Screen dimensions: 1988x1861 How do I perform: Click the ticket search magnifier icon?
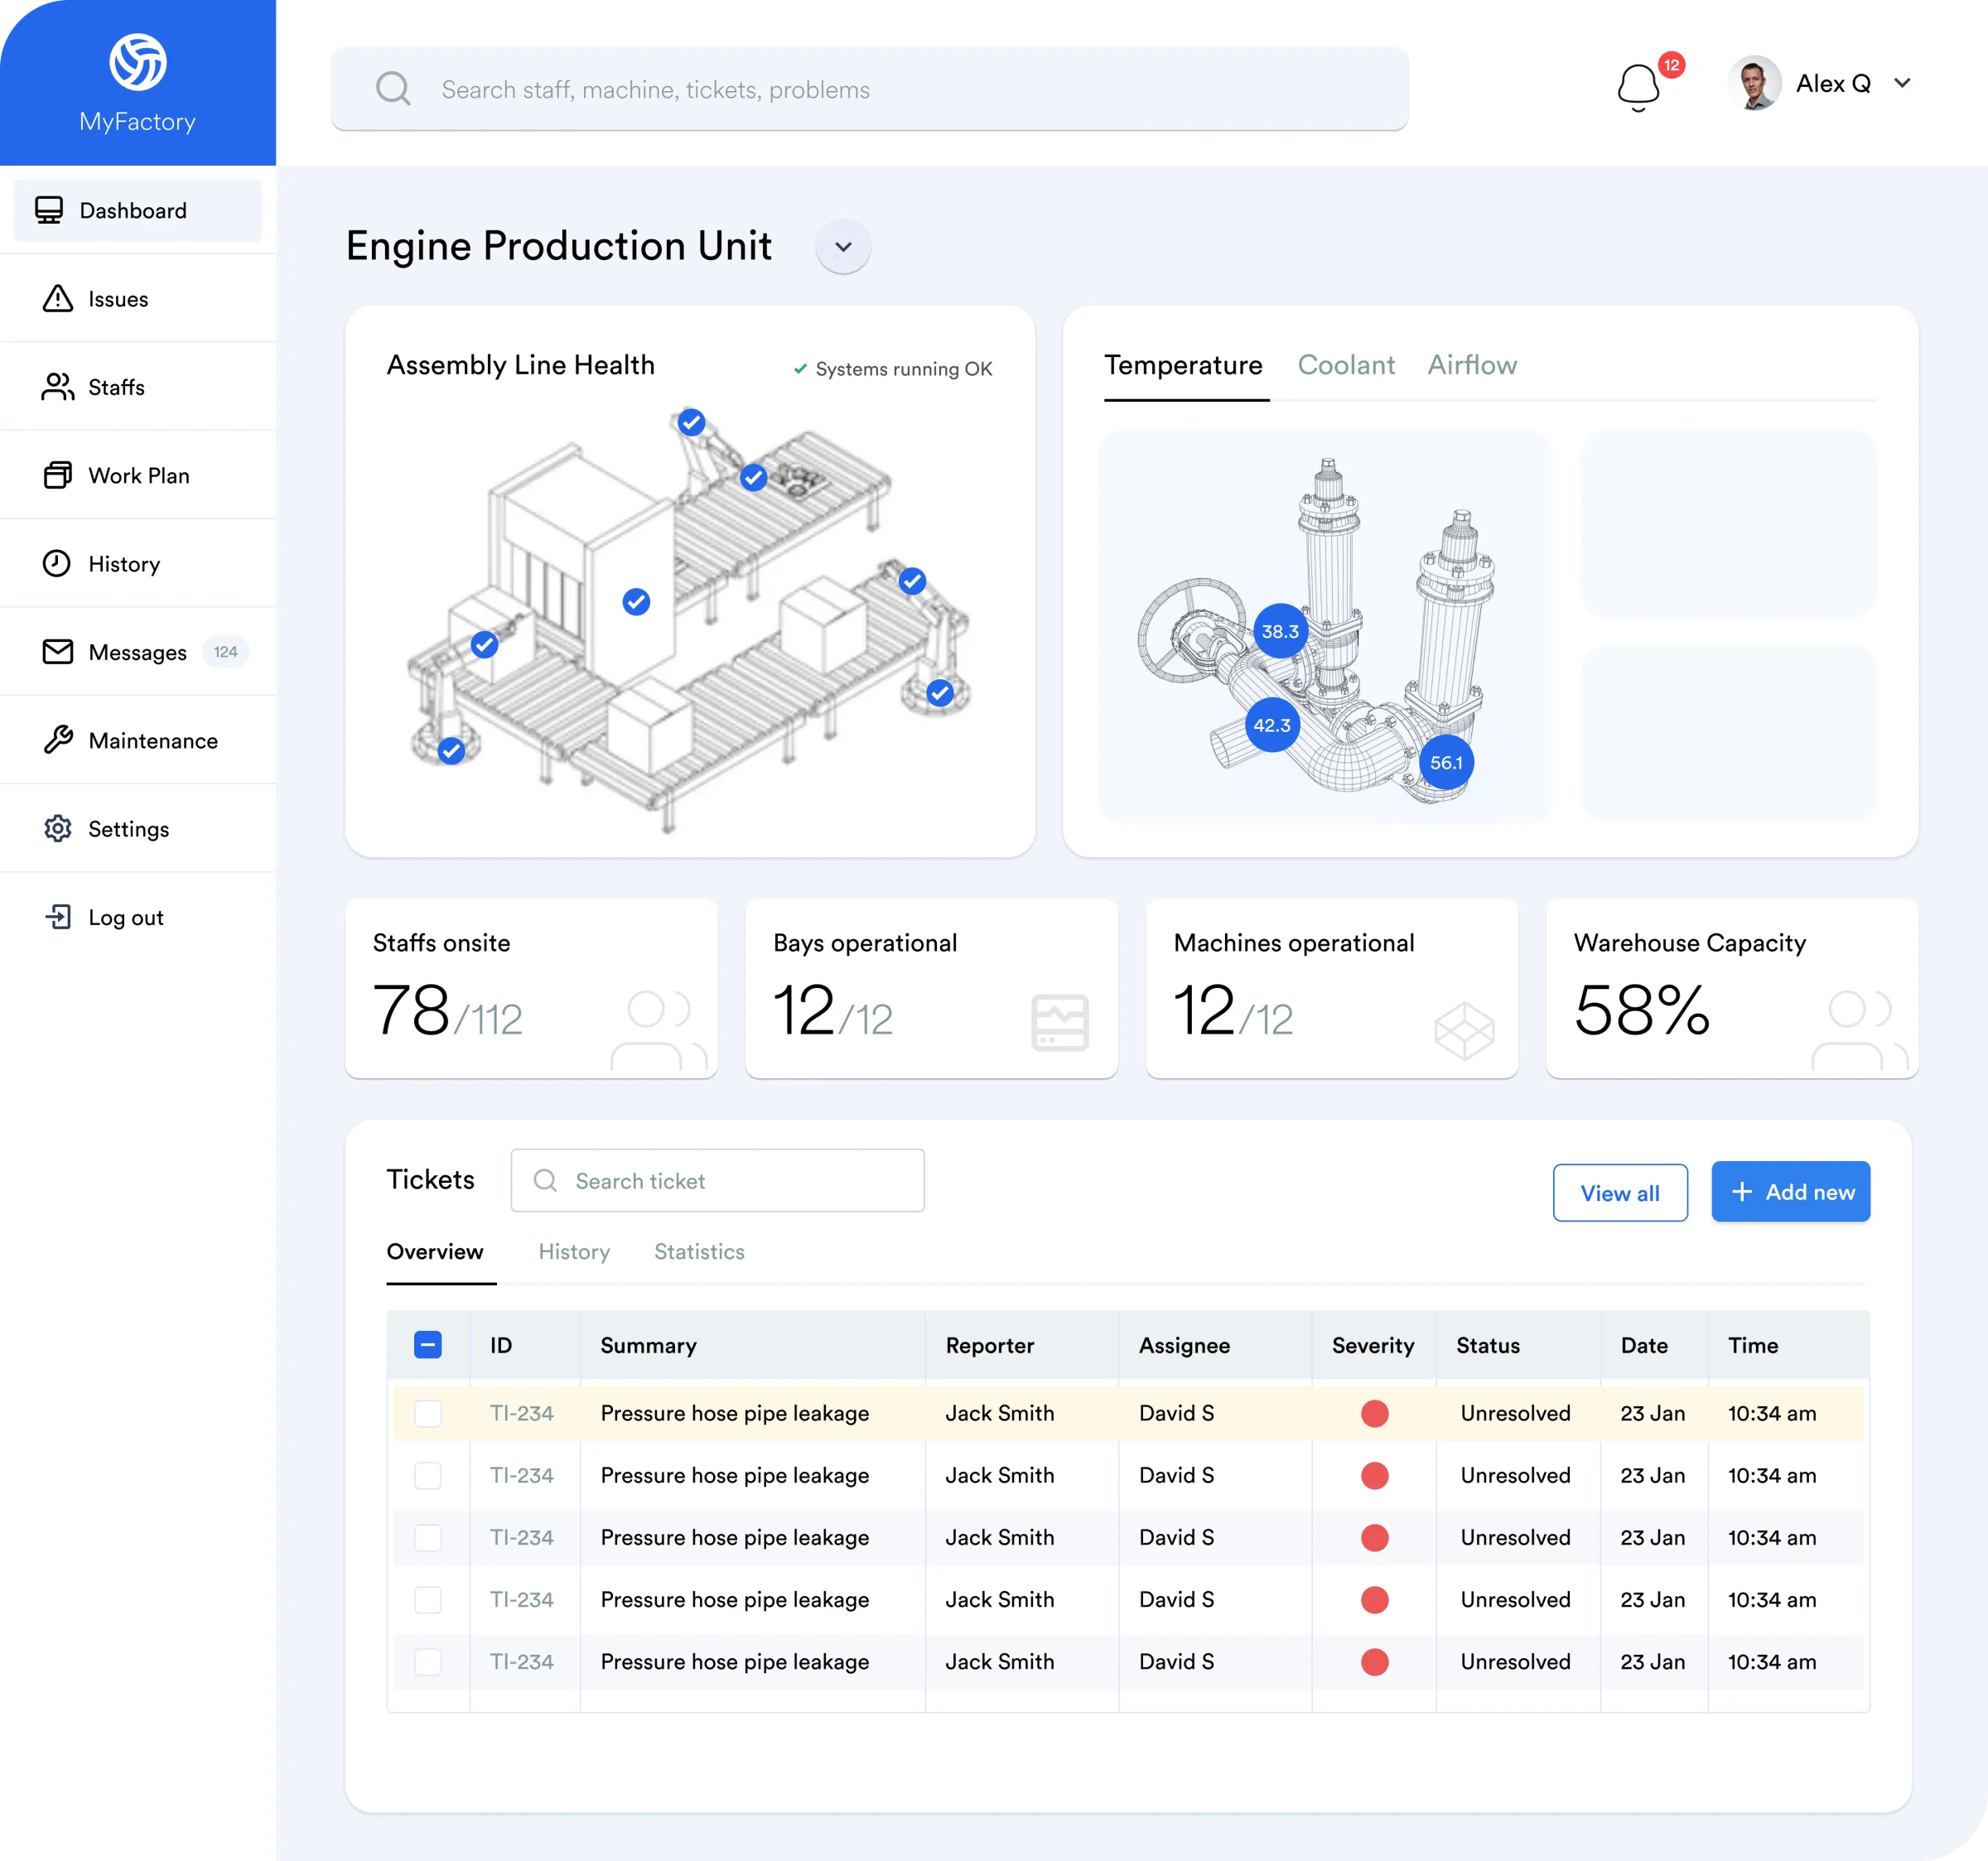point(545,1180)
